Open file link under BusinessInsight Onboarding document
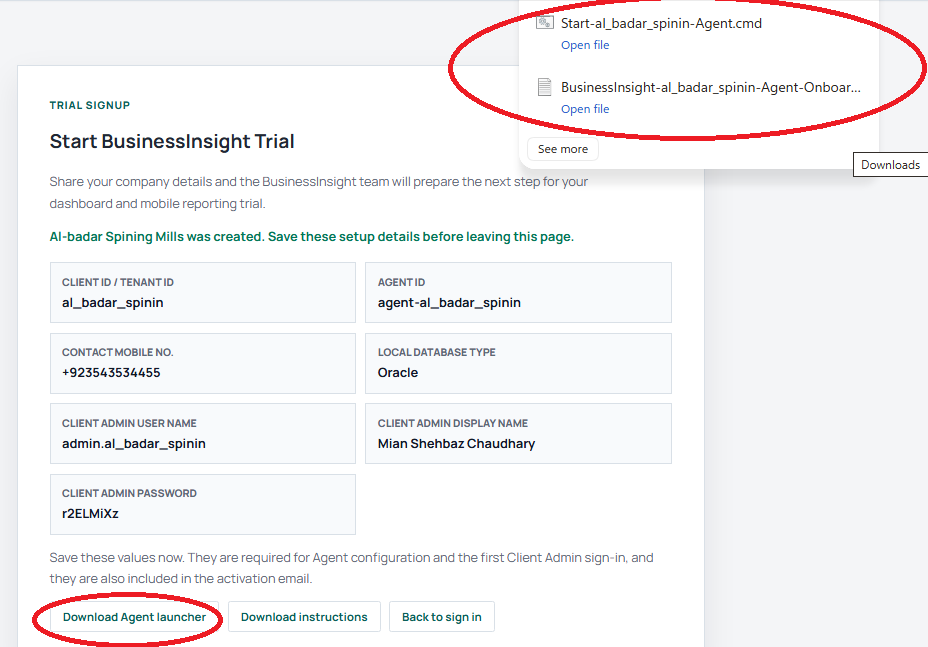 tap(585, 109)
